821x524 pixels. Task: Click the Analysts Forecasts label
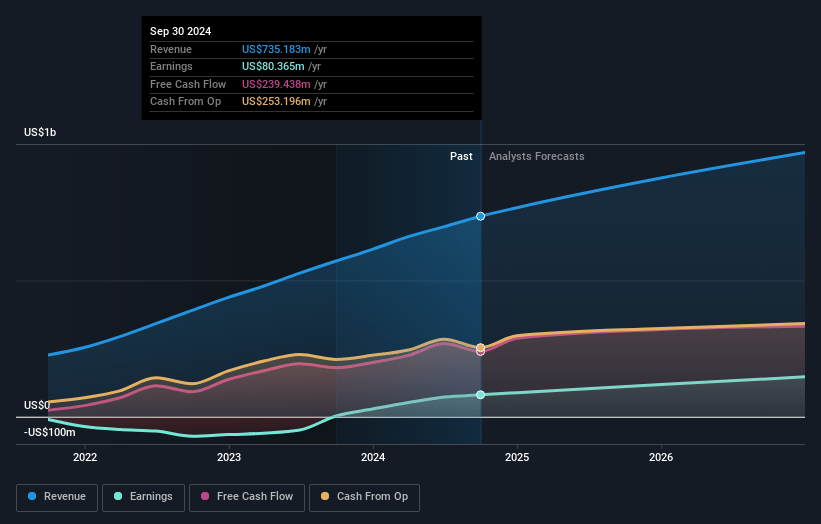(537, 157)
